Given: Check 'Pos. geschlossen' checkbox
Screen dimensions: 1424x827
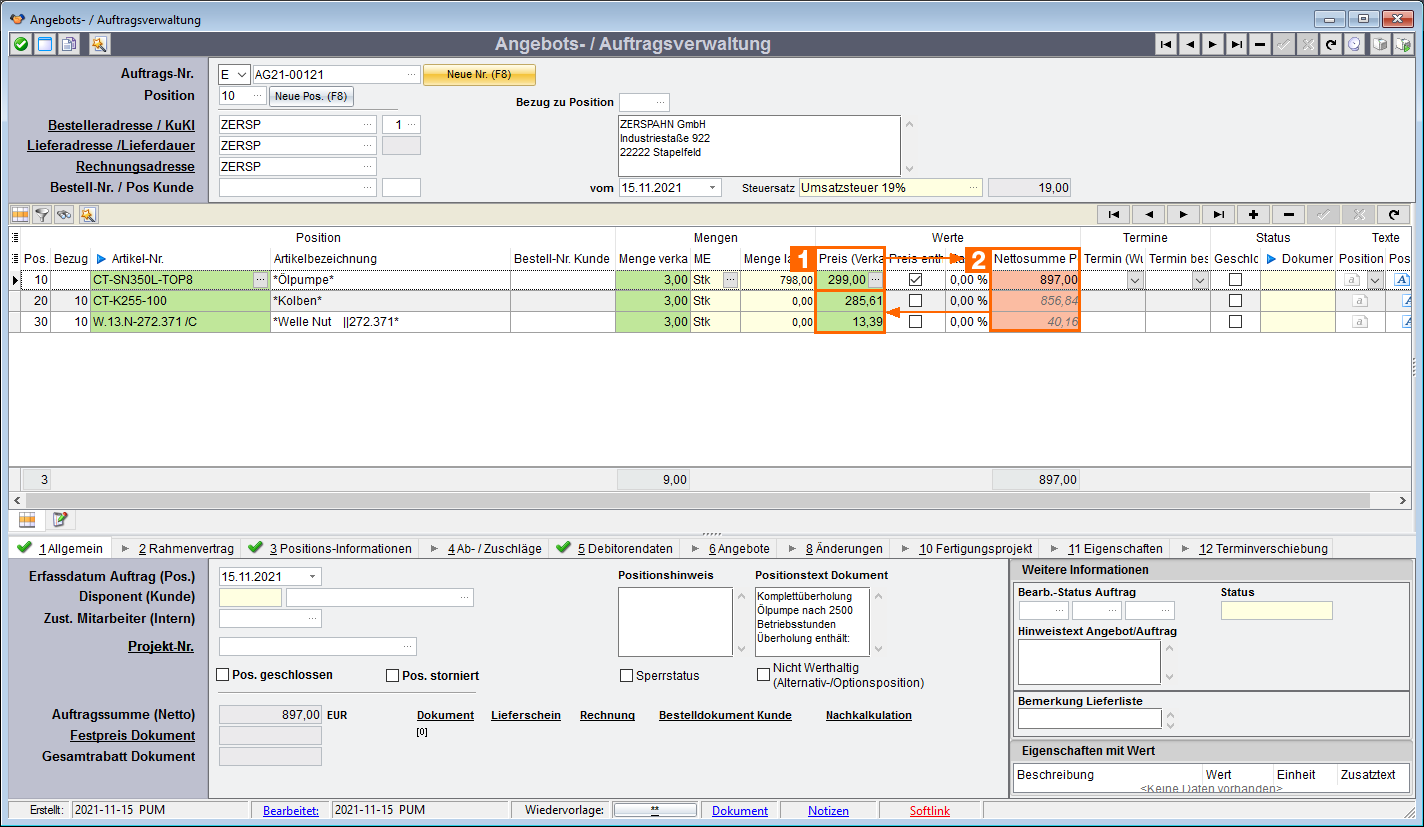Looking at the screenshot, I should [x=223, y=675].
